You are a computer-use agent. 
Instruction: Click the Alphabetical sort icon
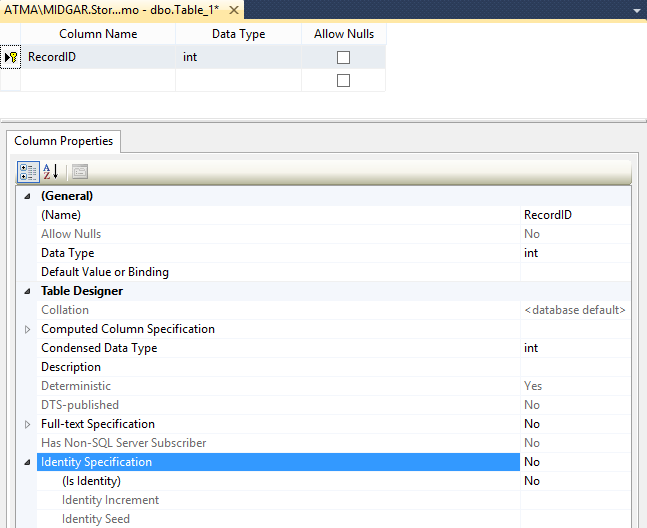tap(51, 171)
